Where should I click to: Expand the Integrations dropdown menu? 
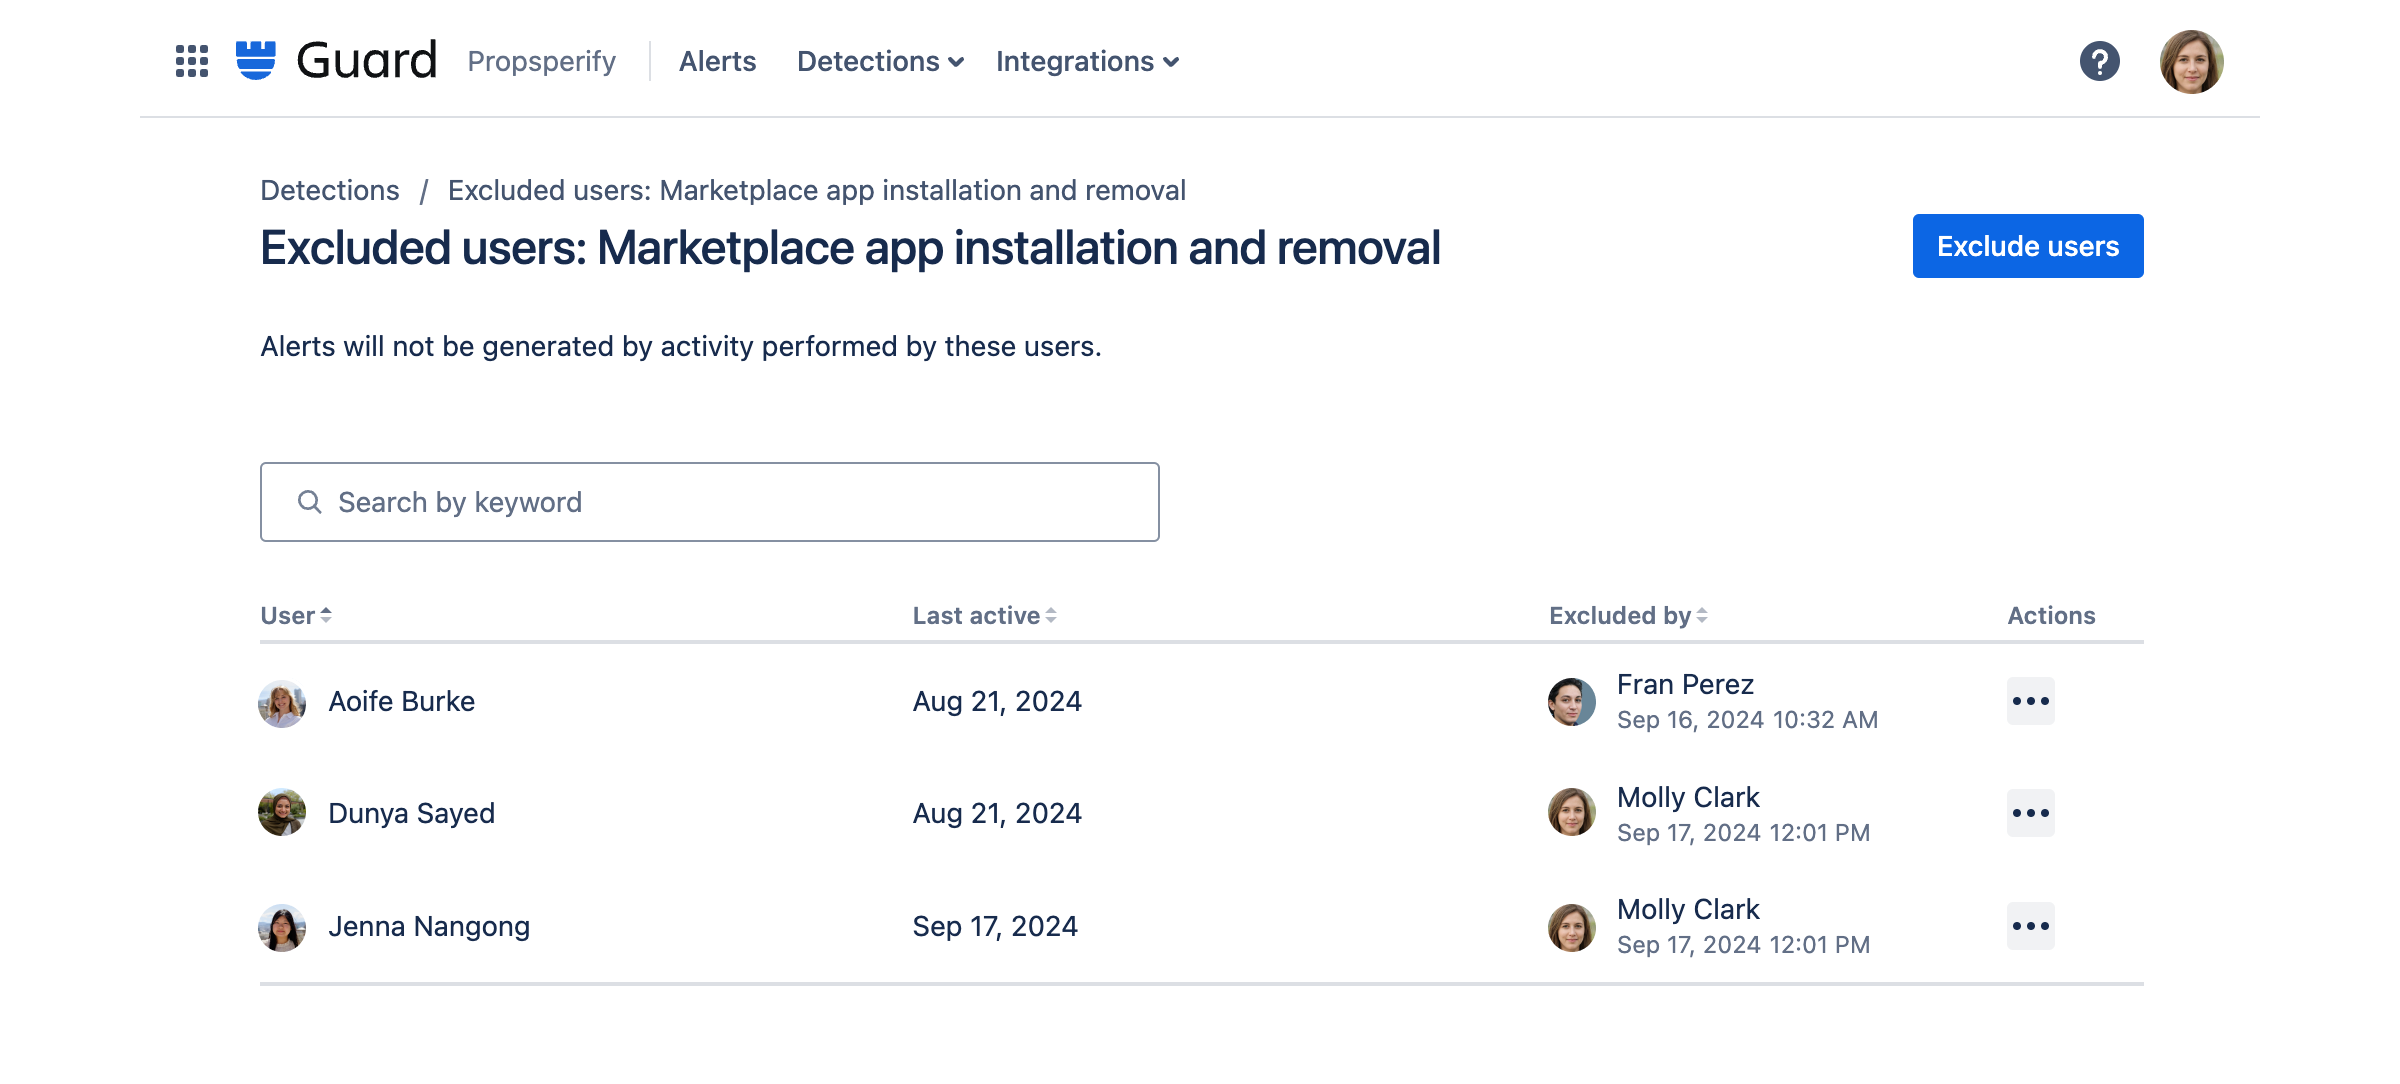[x=1087, y=61]
